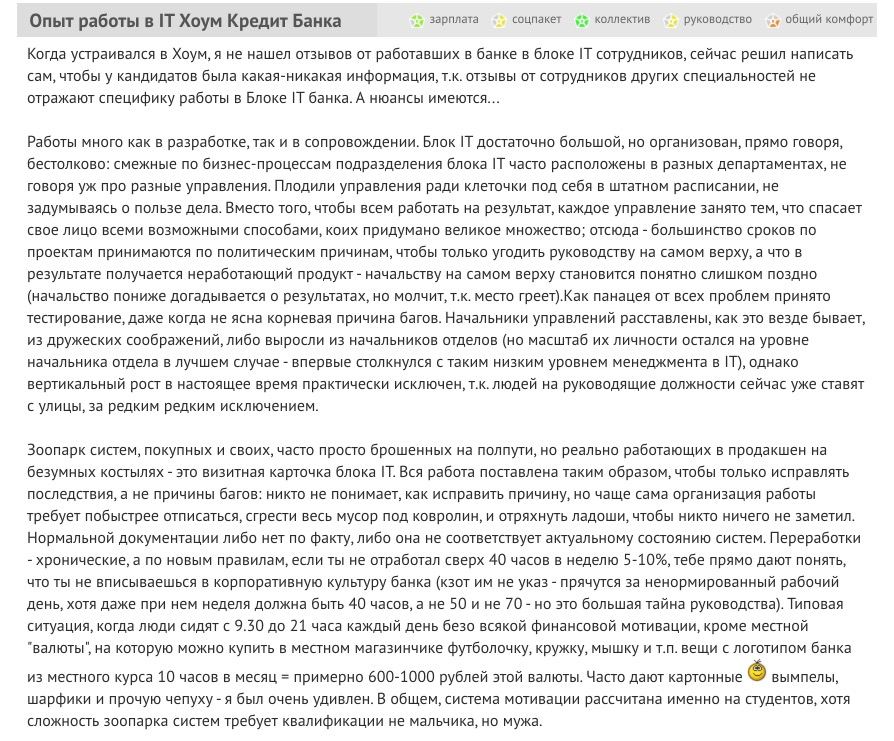Click the зарплата rating star icon
The height and width of the screenshot is (741, 894).
pos(417,21)
